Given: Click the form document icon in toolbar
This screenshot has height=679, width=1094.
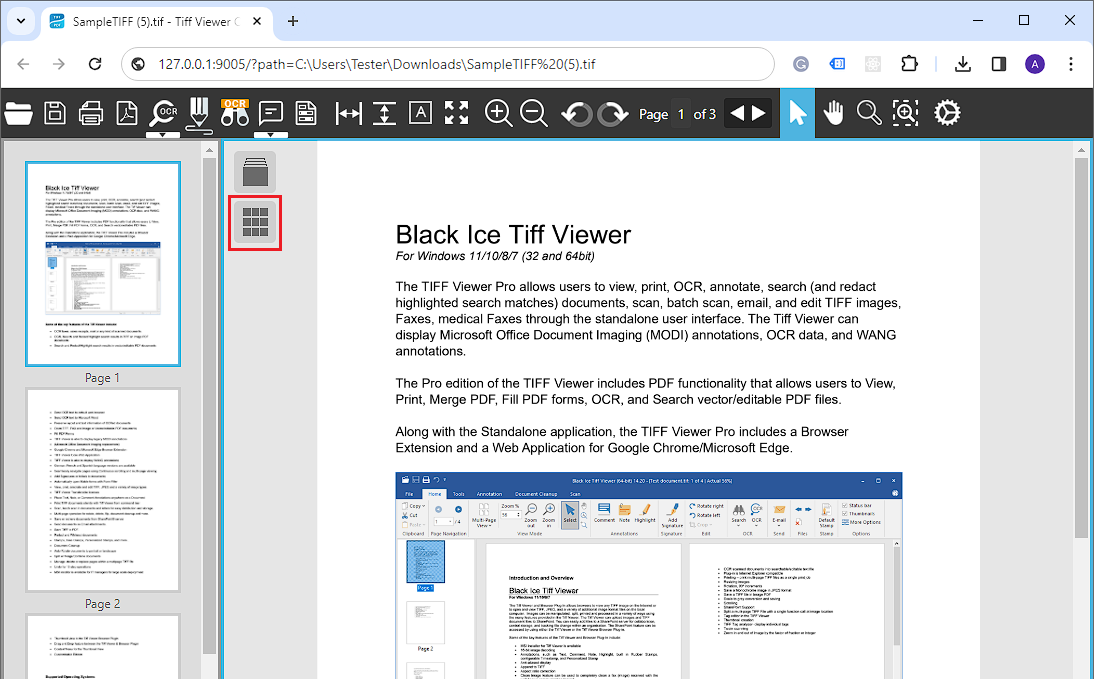Looking at the screenshot, I should pyautogui.click(x=306, y=113).
